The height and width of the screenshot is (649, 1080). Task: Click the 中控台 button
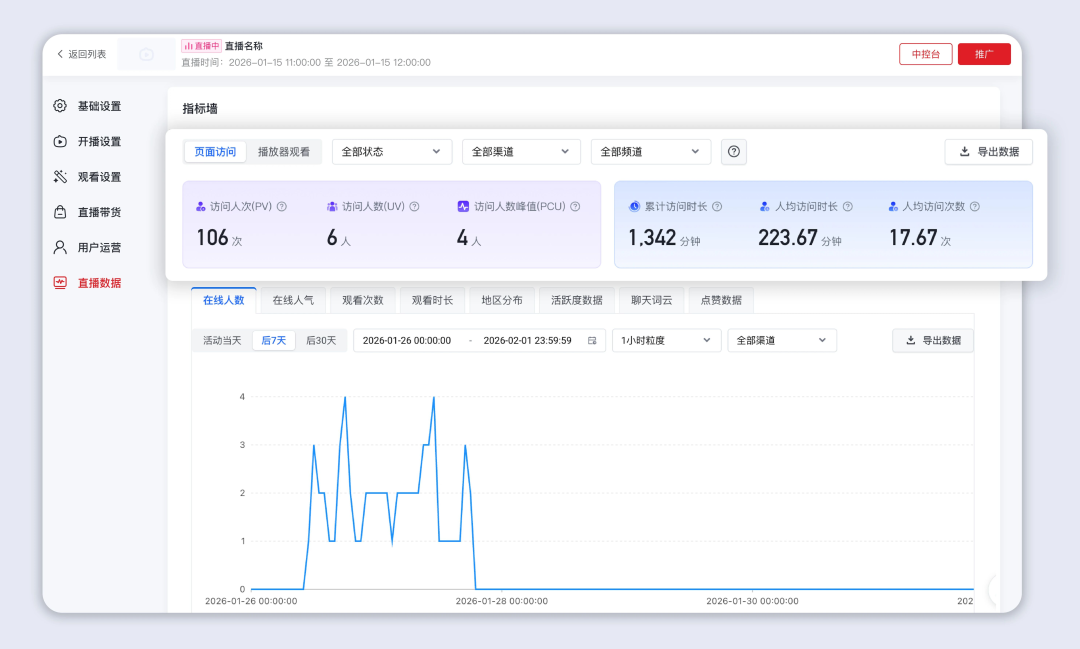(925, 55)
